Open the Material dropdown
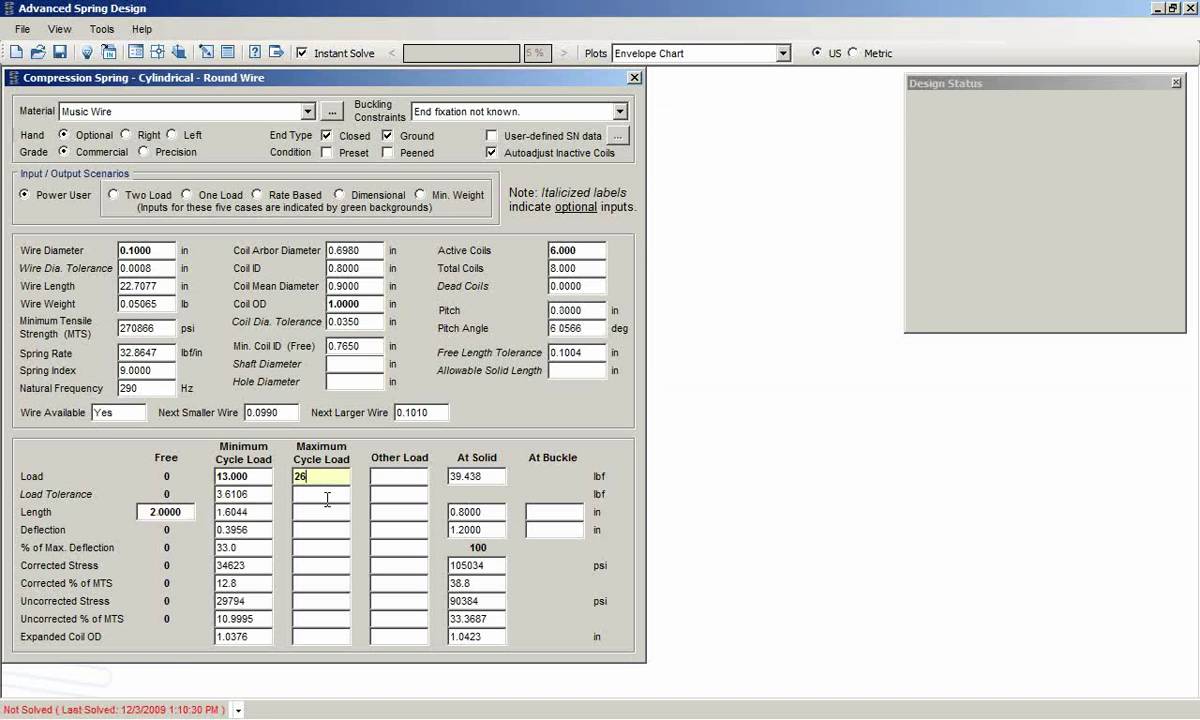Image resolution: width=1200 pixels, height=720 pixels. pyautogui.click(x=307, y=112)
